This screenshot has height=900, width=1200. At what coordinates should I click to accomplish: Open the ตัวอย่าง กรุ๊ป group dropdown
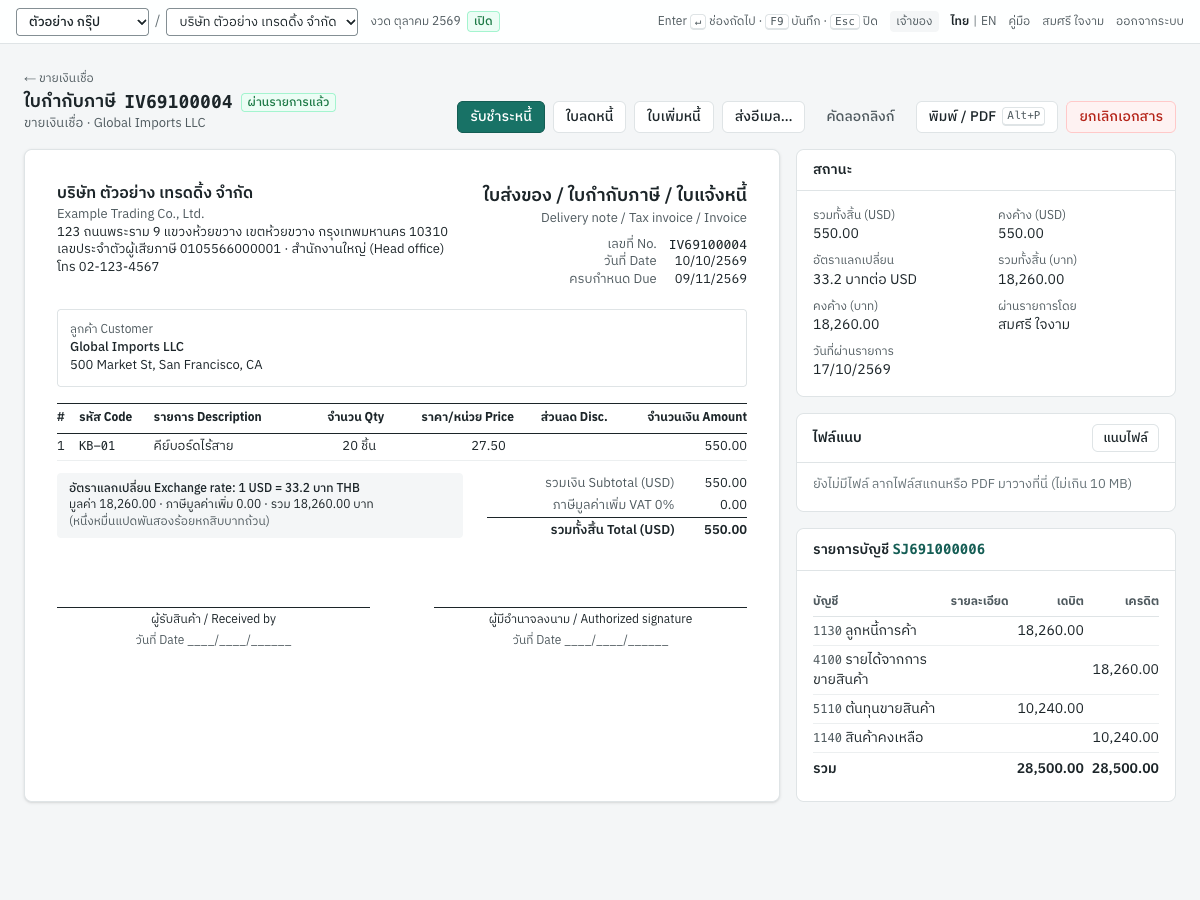(82, 22)
